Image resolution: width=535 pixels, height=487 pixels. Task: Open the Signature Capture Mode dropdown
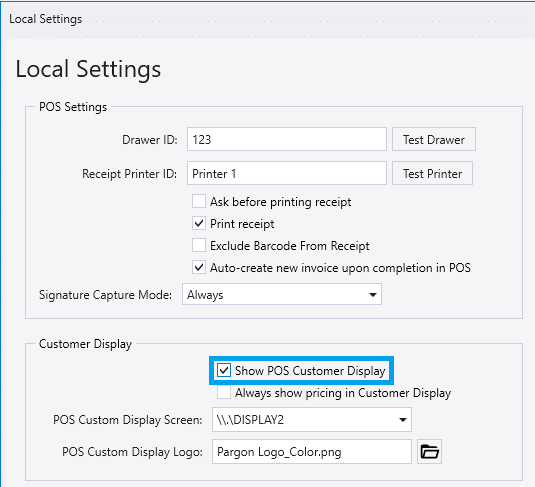point(282,294)
